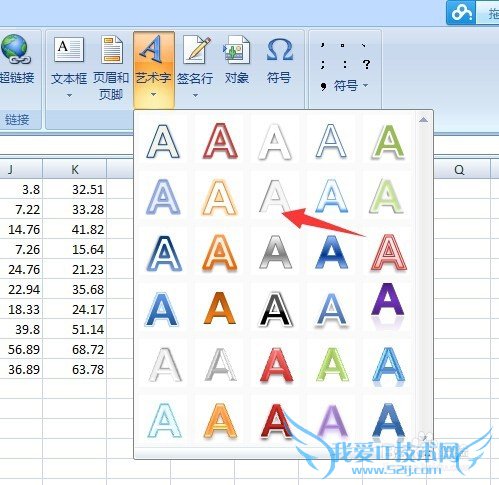Choose pale green WordArt, second row

tap(387, 196)
